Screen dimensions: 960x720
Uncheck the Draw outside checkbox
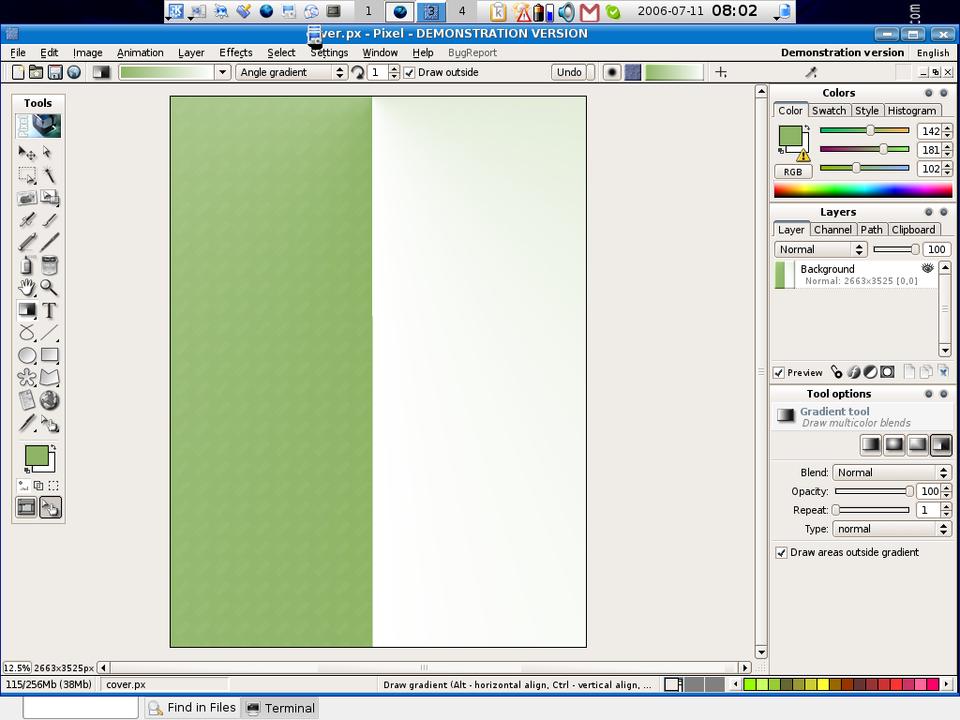tap(409, 72)
